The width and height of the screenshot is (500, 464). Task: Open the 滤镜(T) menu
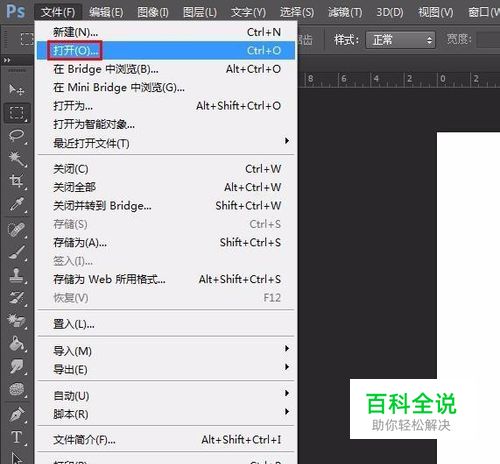coord(345,12)
